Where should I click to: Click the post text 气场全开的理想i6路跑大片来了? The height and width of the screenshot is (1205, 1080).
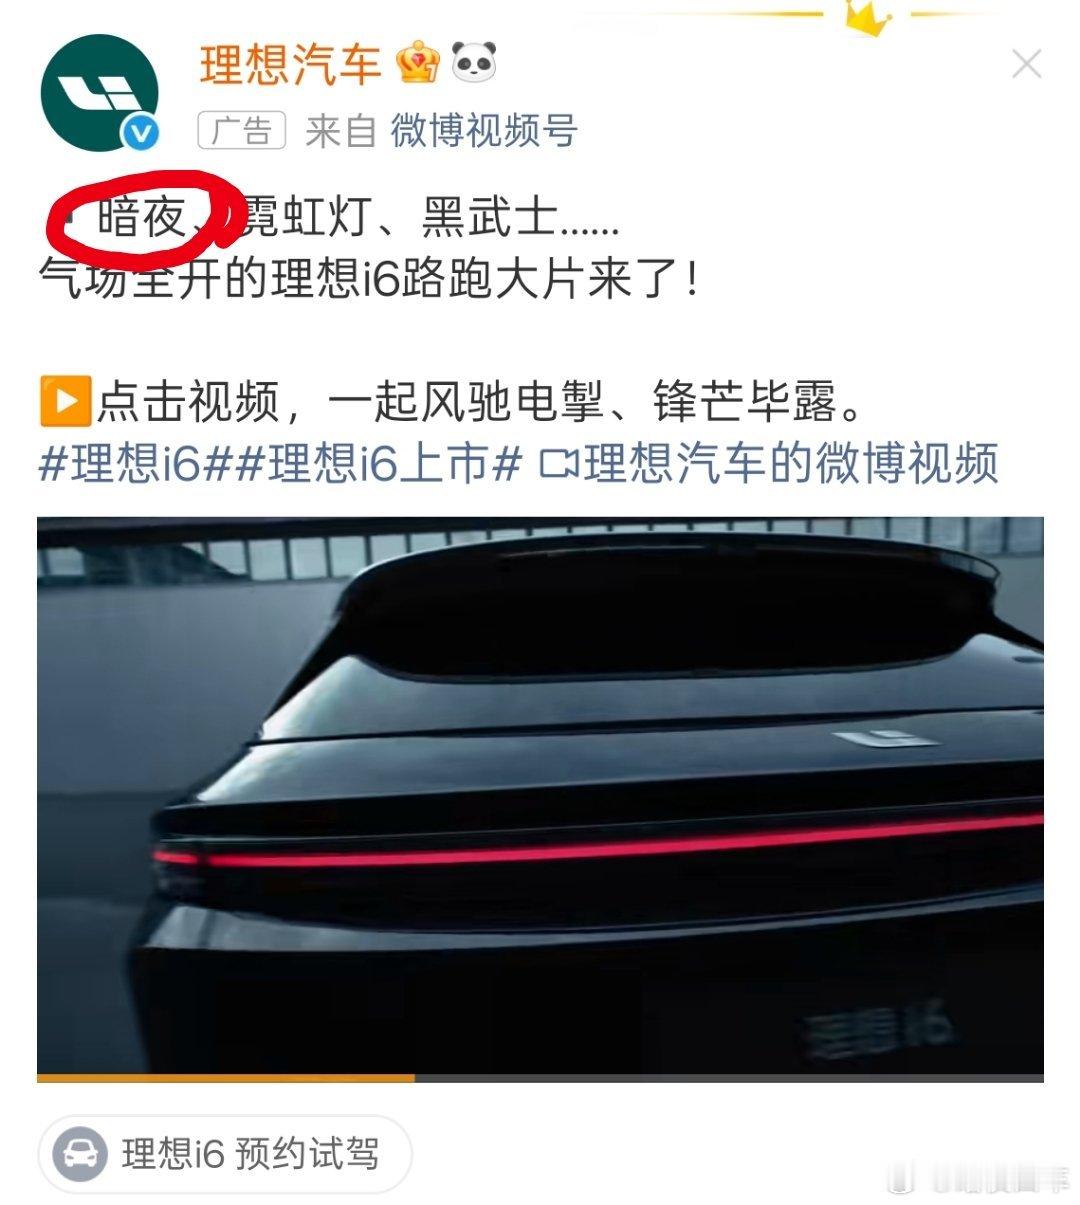tap(368, 278)
